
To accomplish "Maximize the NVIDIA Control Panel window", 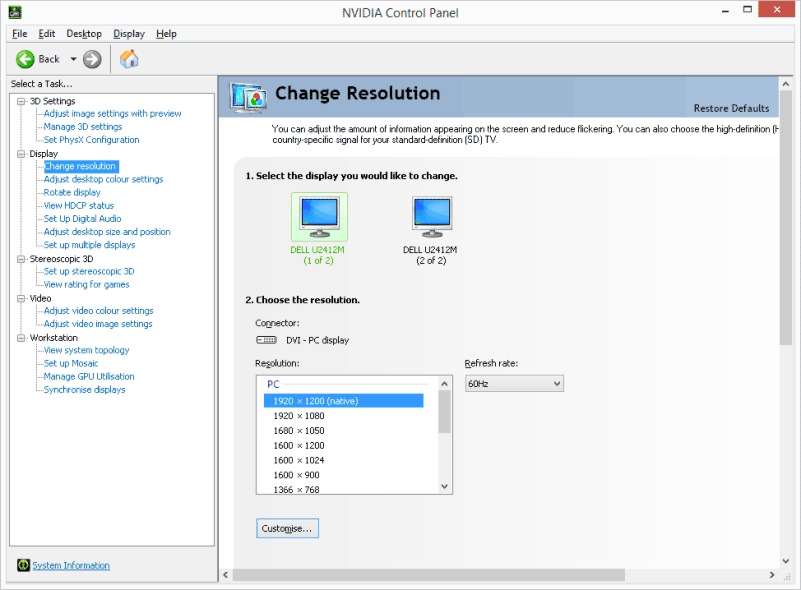I will coord(747,10).
